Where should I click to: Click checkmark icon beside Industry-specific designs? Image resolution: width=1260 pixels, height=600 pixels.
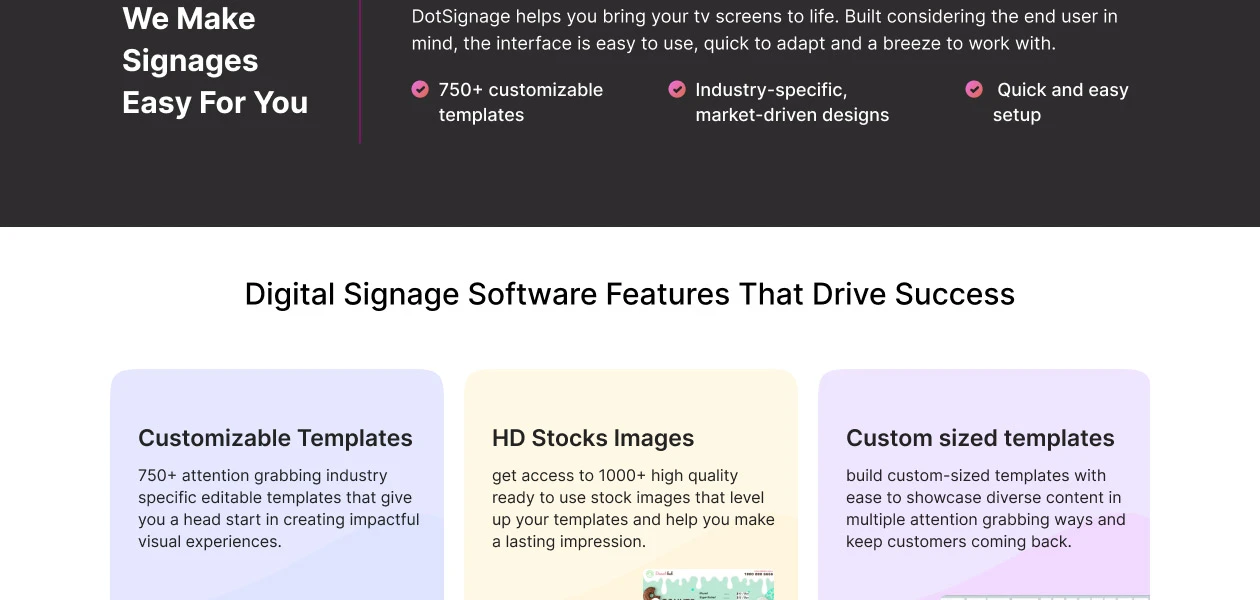pos(677,90)
